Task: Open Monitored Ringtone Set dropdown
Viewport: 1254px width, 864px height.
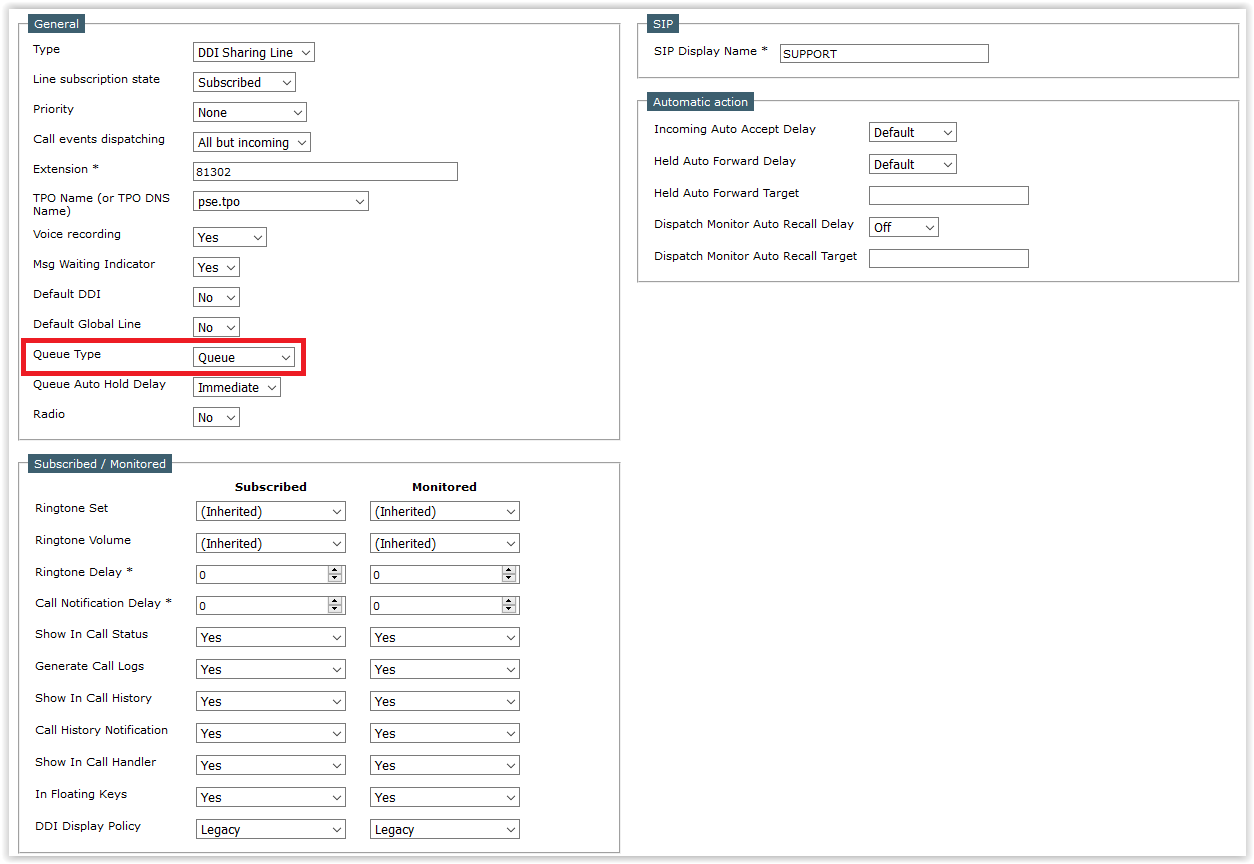Action: click(x=445, y=512)
